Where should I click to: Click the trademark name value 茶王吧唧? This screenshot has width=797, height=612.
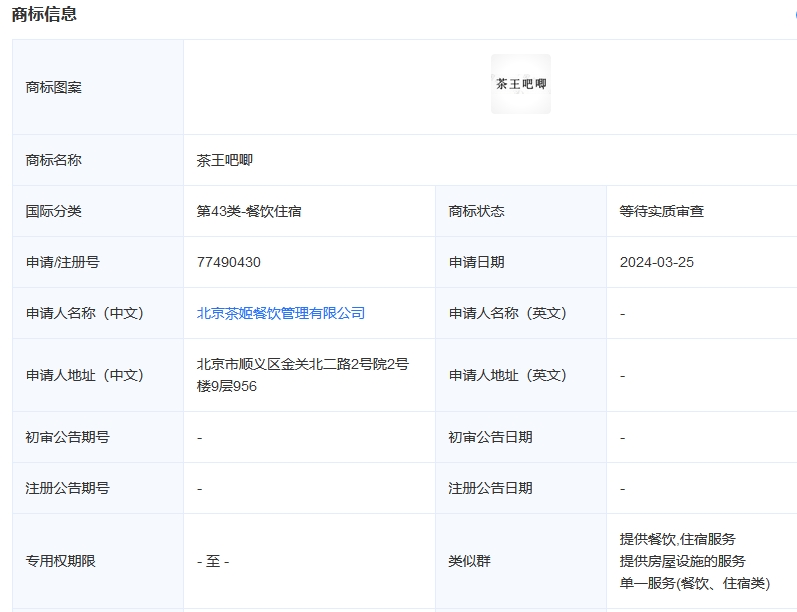click(x=225, y=160)
